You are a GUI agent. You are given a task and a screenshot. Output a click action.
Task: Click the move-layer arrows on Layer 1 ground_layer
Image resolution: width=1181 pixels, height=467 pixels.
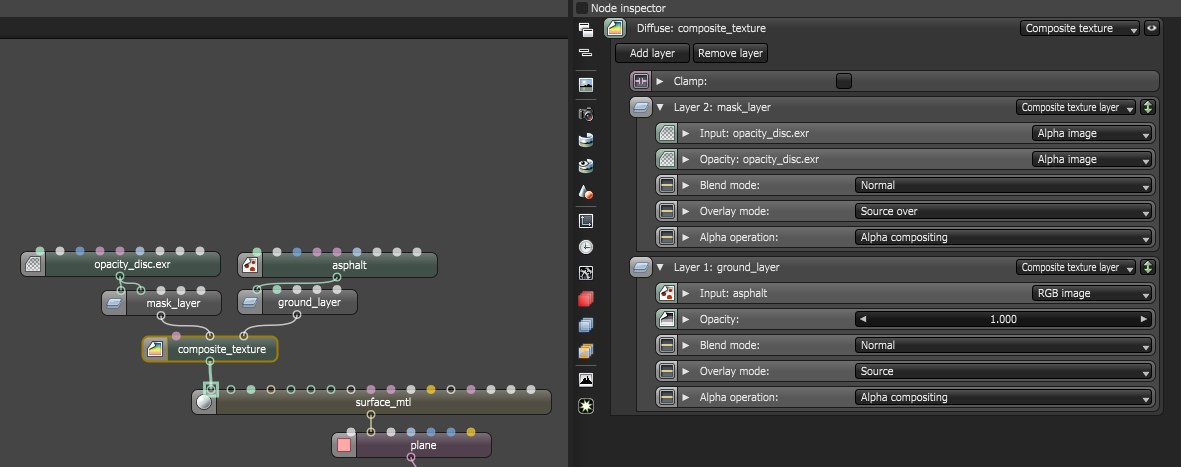pos(1147,267)
